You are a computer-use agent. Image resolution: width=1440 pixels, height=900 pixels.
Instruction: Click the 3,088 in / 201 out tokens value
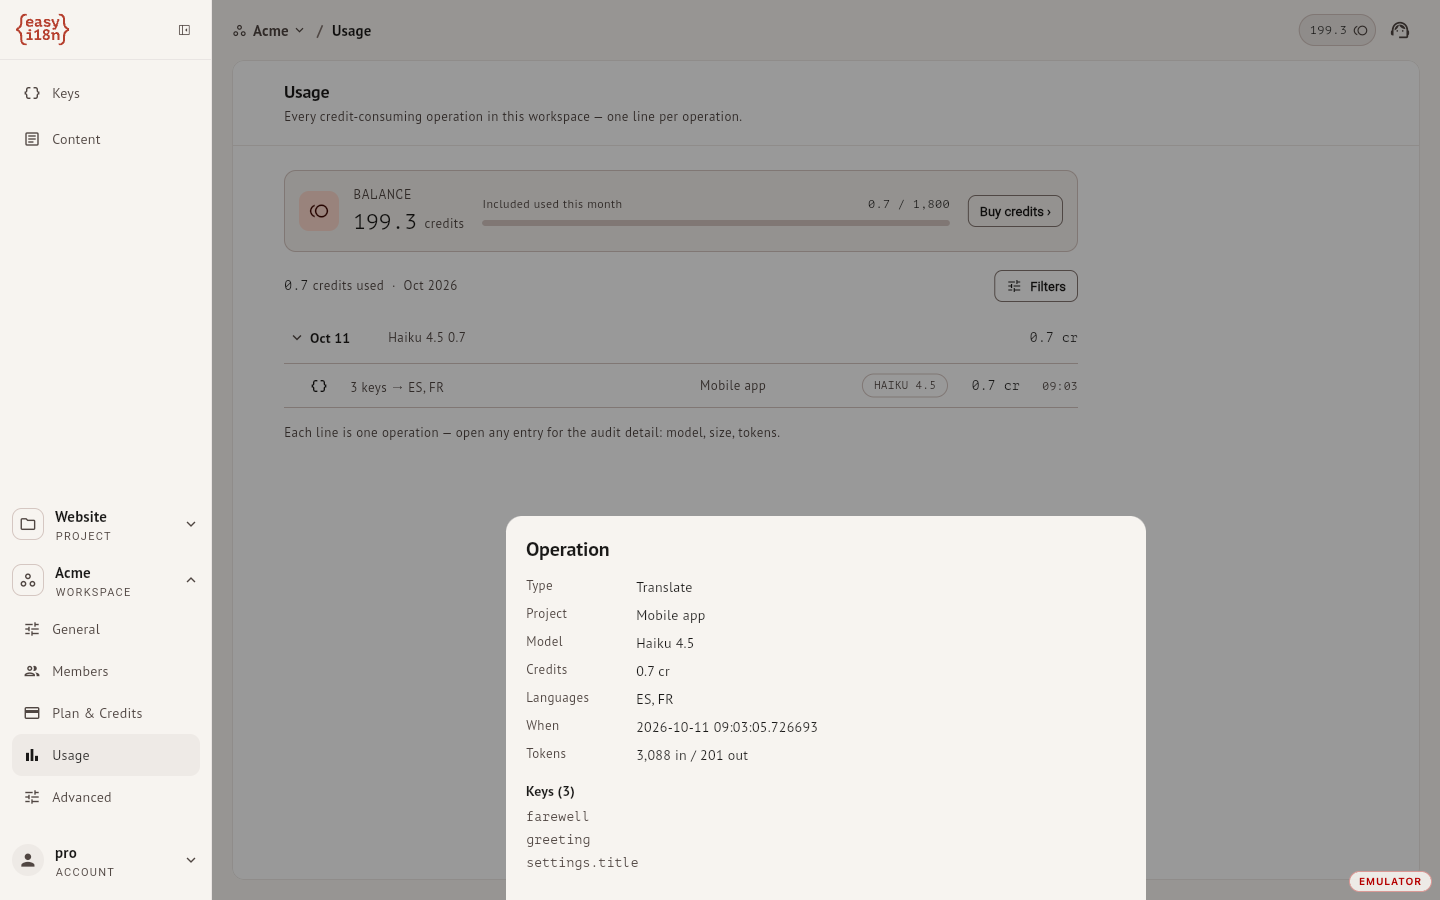point(692,755)
